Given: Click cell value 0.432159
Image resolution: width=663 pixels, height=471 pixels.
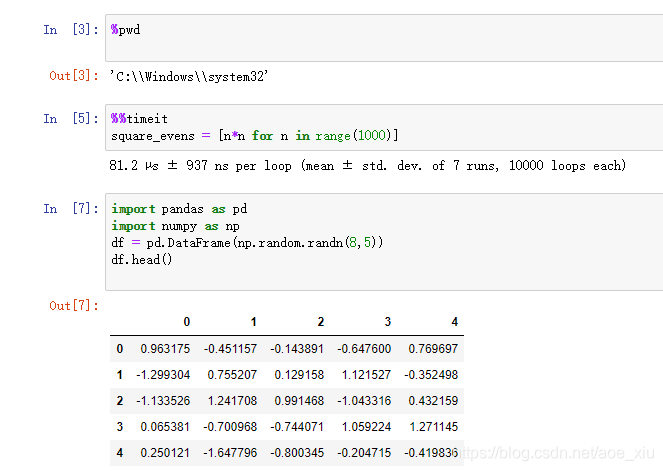Looking at the screenshot, I should [433, 400].
